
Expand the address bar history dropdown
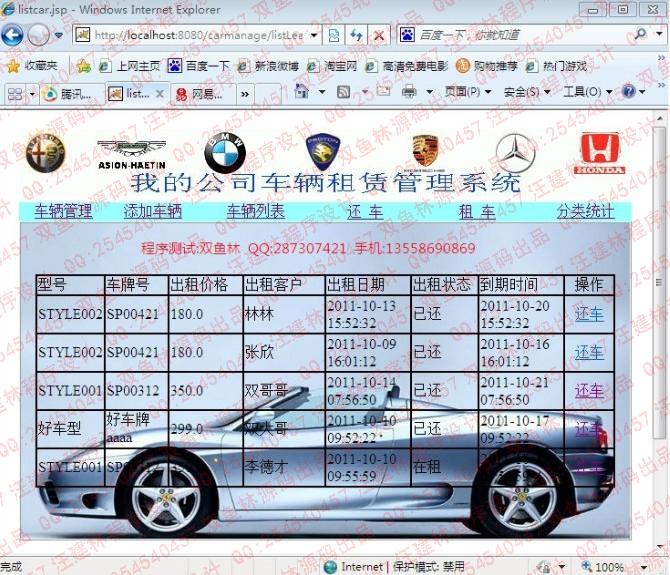click(x=314, y=35)
